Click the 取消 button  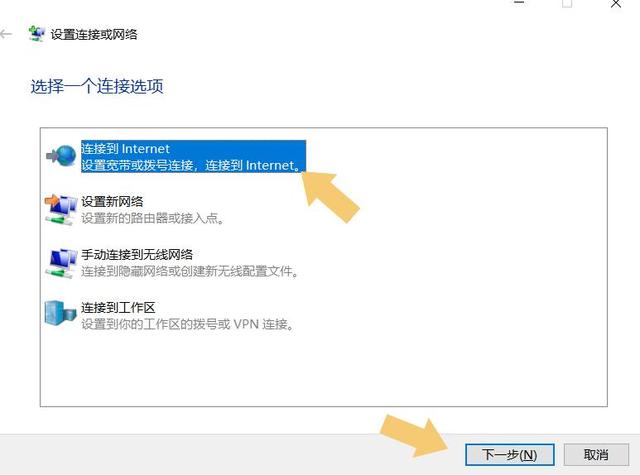(596, 455)
